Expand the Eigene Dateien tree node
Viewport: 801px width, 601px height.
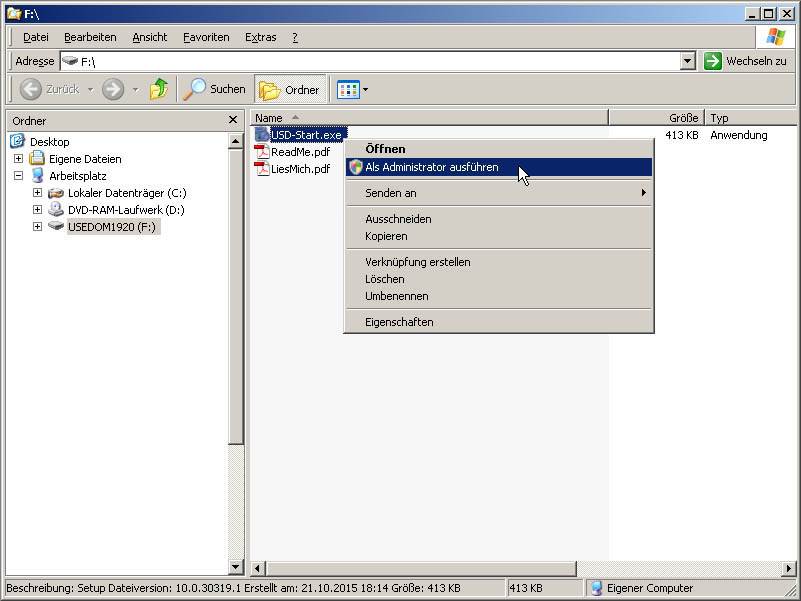(x=18, y=159)
